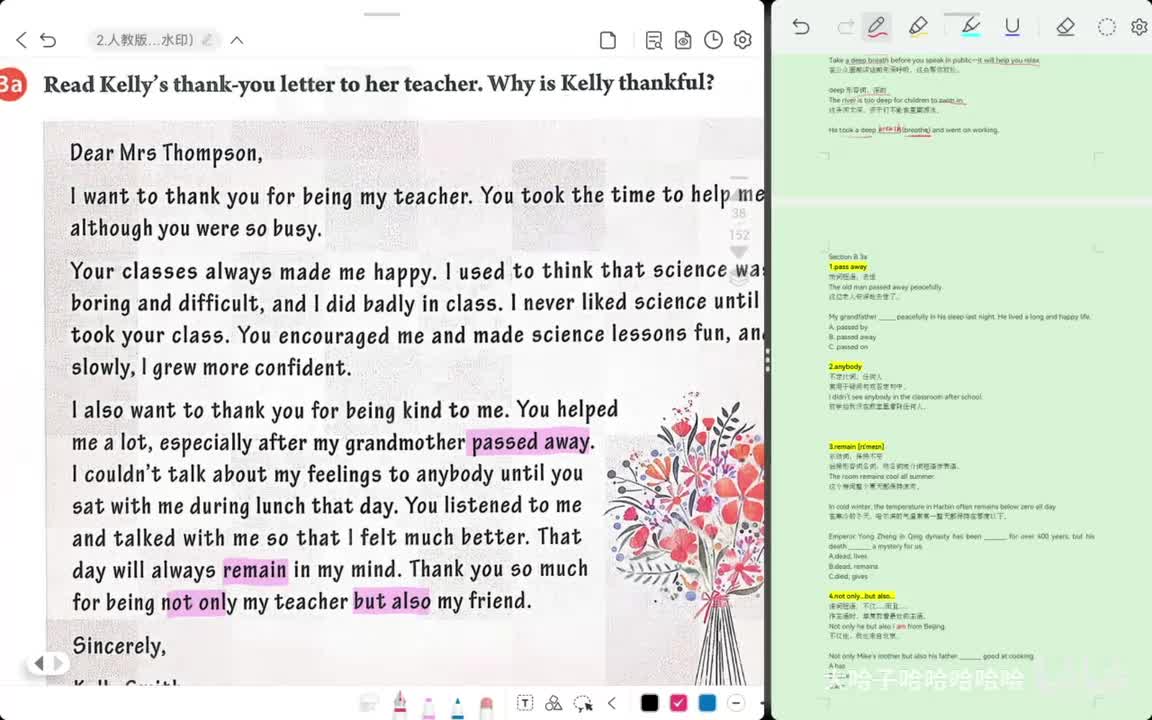Undo in the left document window

pyautogui.click(x=48, y=40)
